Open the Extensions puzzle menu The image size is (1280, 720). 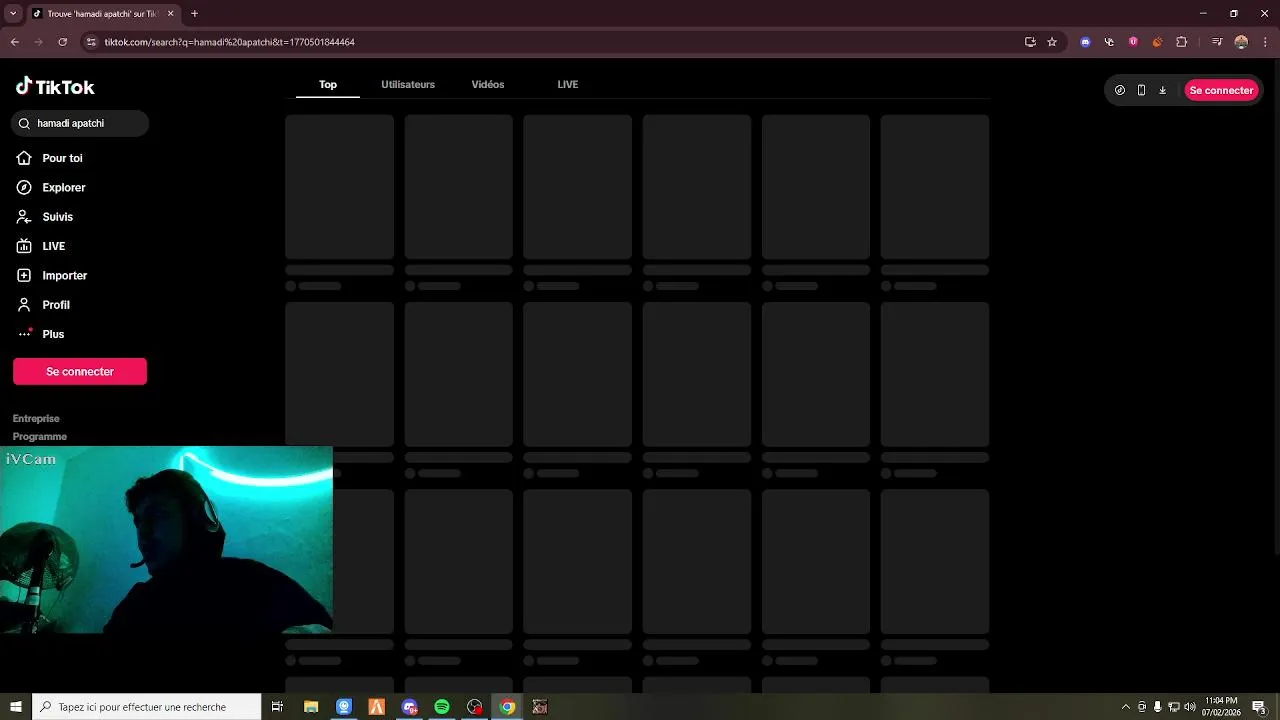pos(1182,42)
